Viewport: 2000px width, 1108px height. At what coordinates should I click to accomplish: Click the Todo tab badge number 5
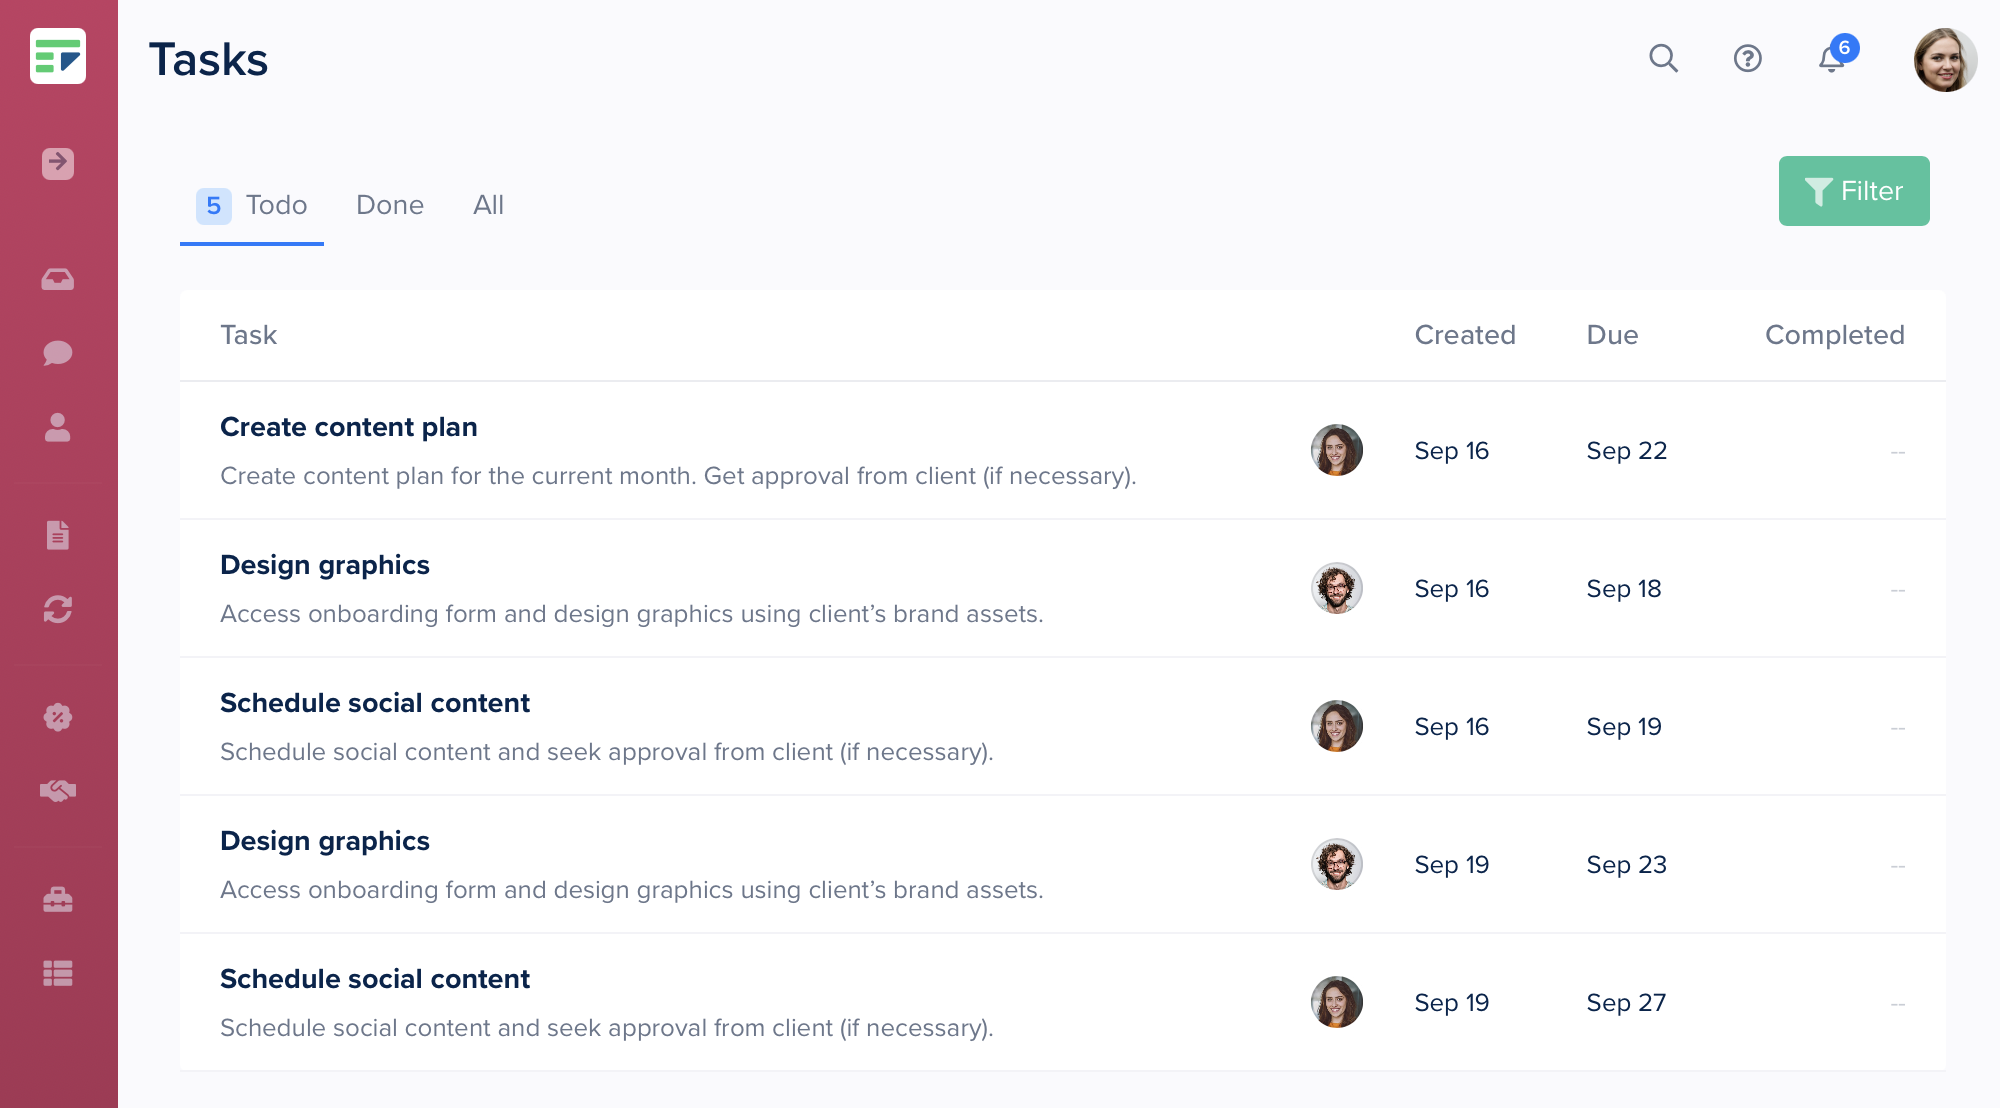pyautogui.click(x=211, y=203)
